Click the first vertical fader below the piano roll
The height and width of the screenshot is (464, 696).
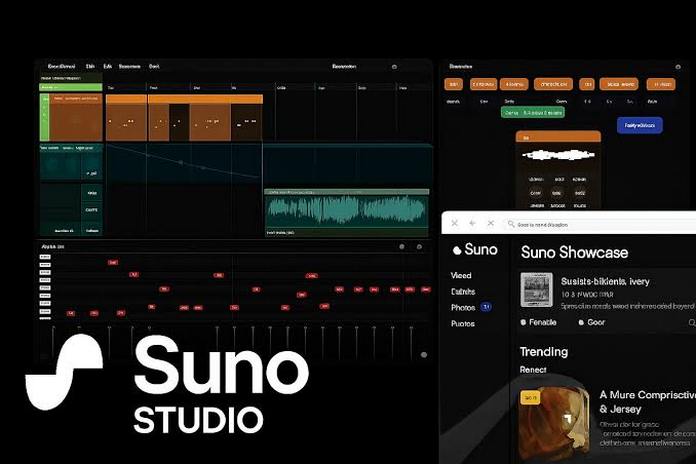[x=53, y=341]
